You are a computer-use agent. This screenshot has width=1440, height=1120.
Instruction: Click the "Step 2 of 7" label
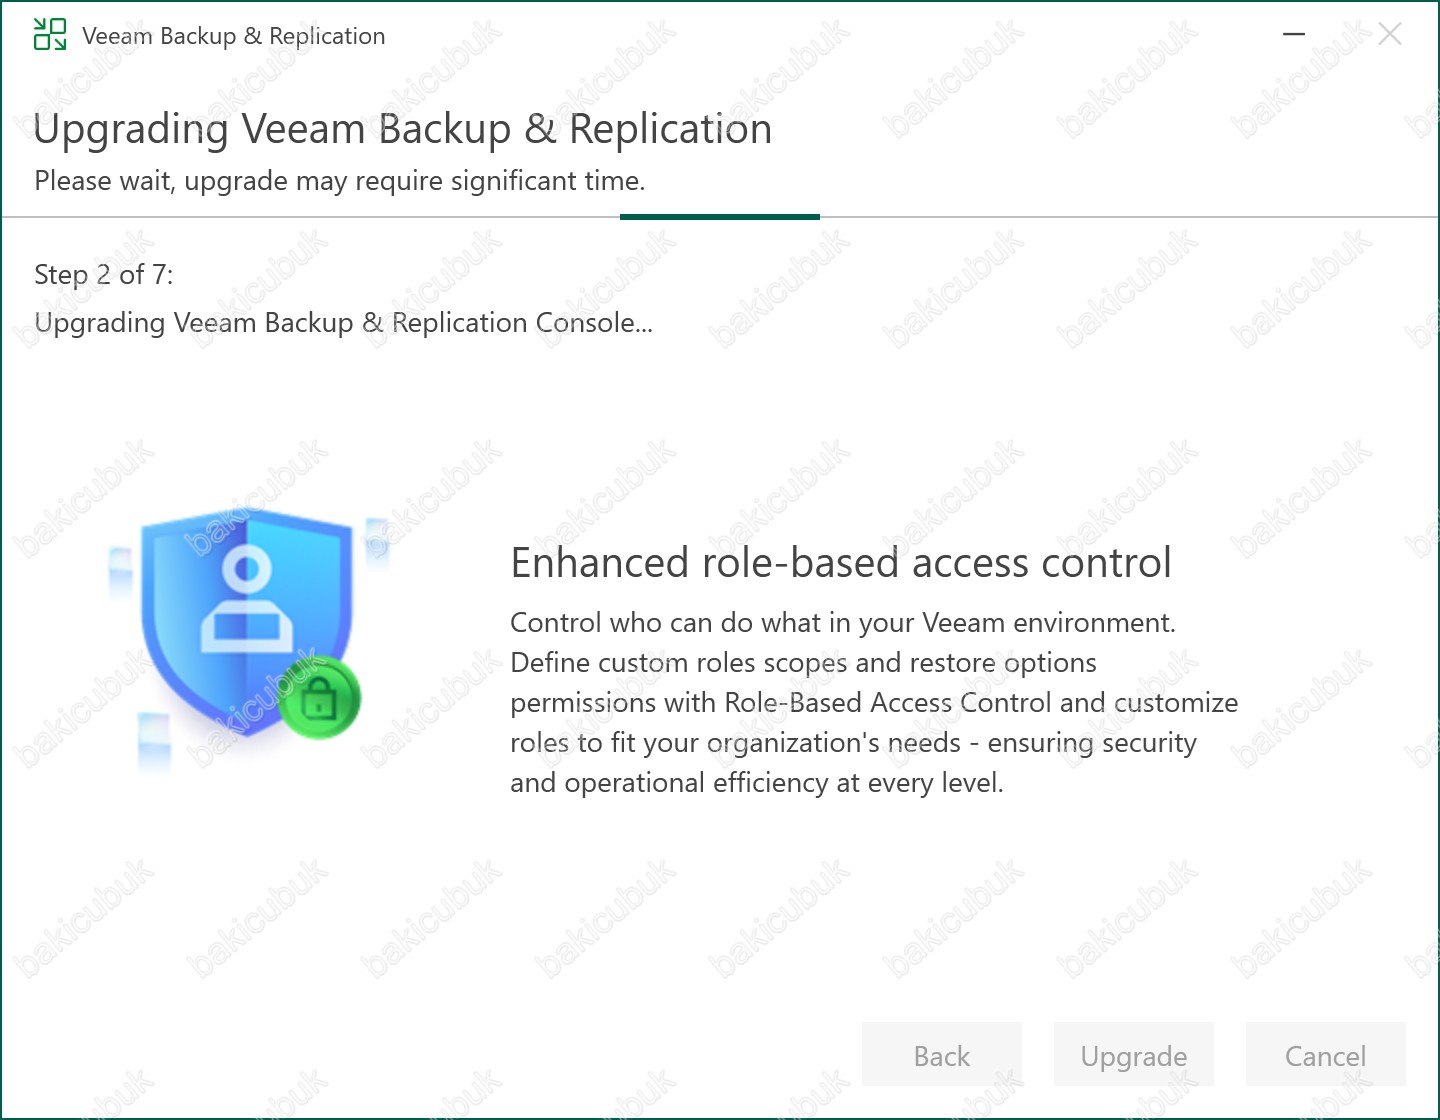tap(104, 274)
